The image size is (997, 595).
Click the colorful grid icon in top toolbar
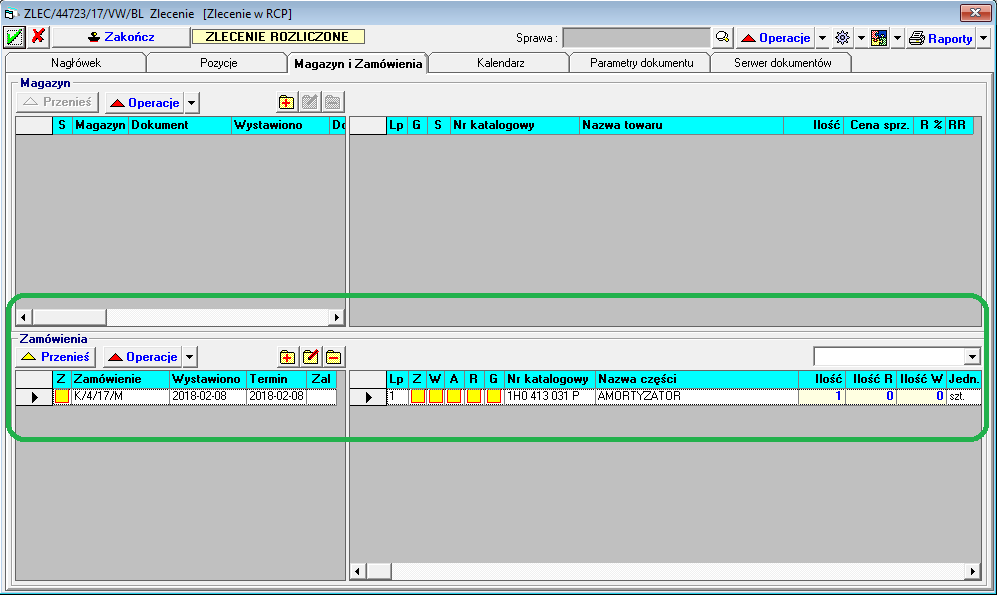(879, 38)
